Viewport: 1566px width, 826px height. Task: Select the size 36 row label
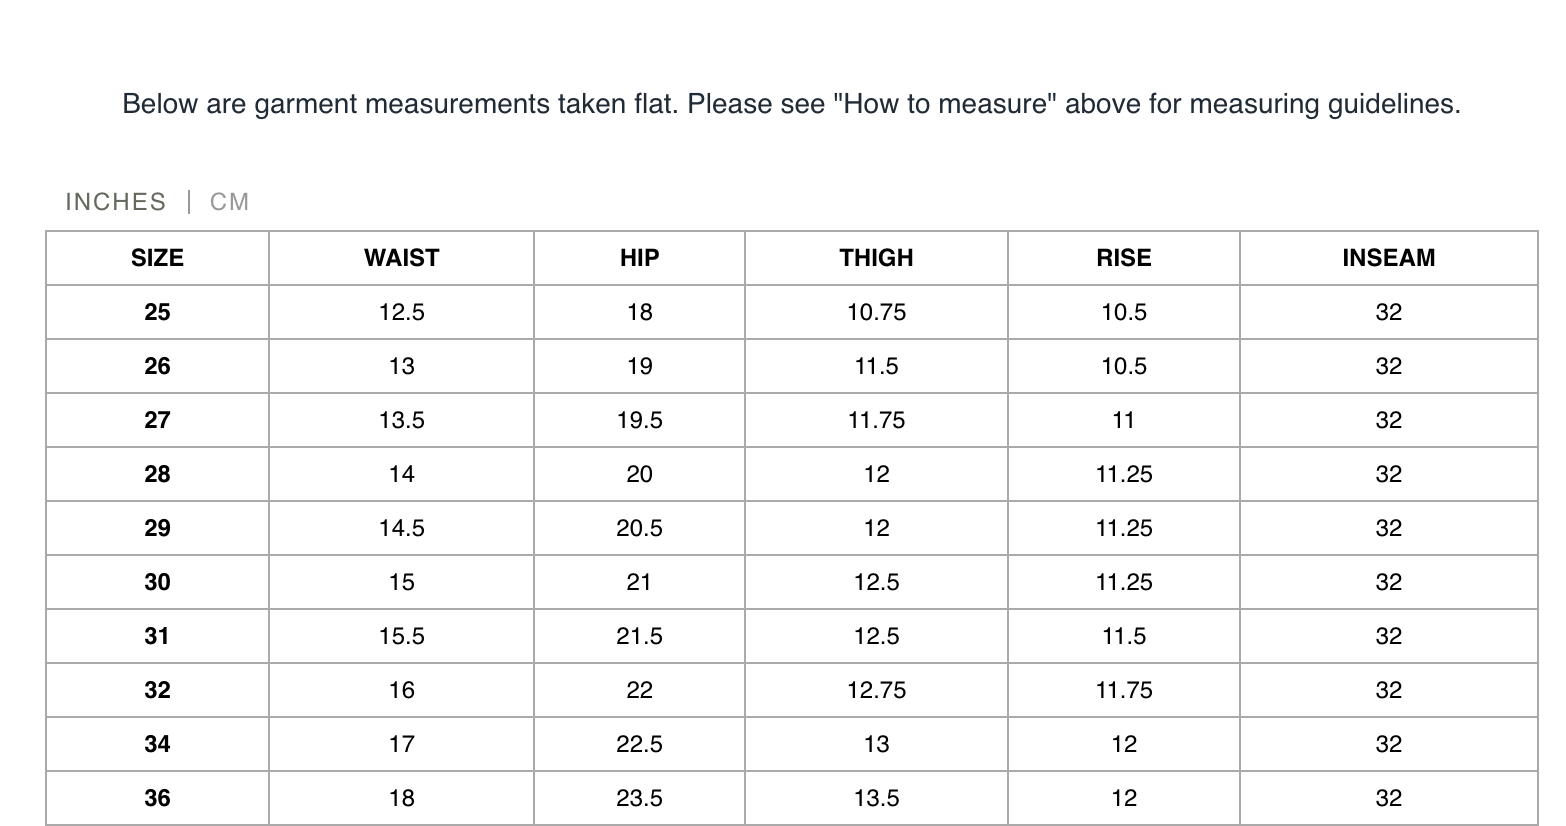point(157,798)
